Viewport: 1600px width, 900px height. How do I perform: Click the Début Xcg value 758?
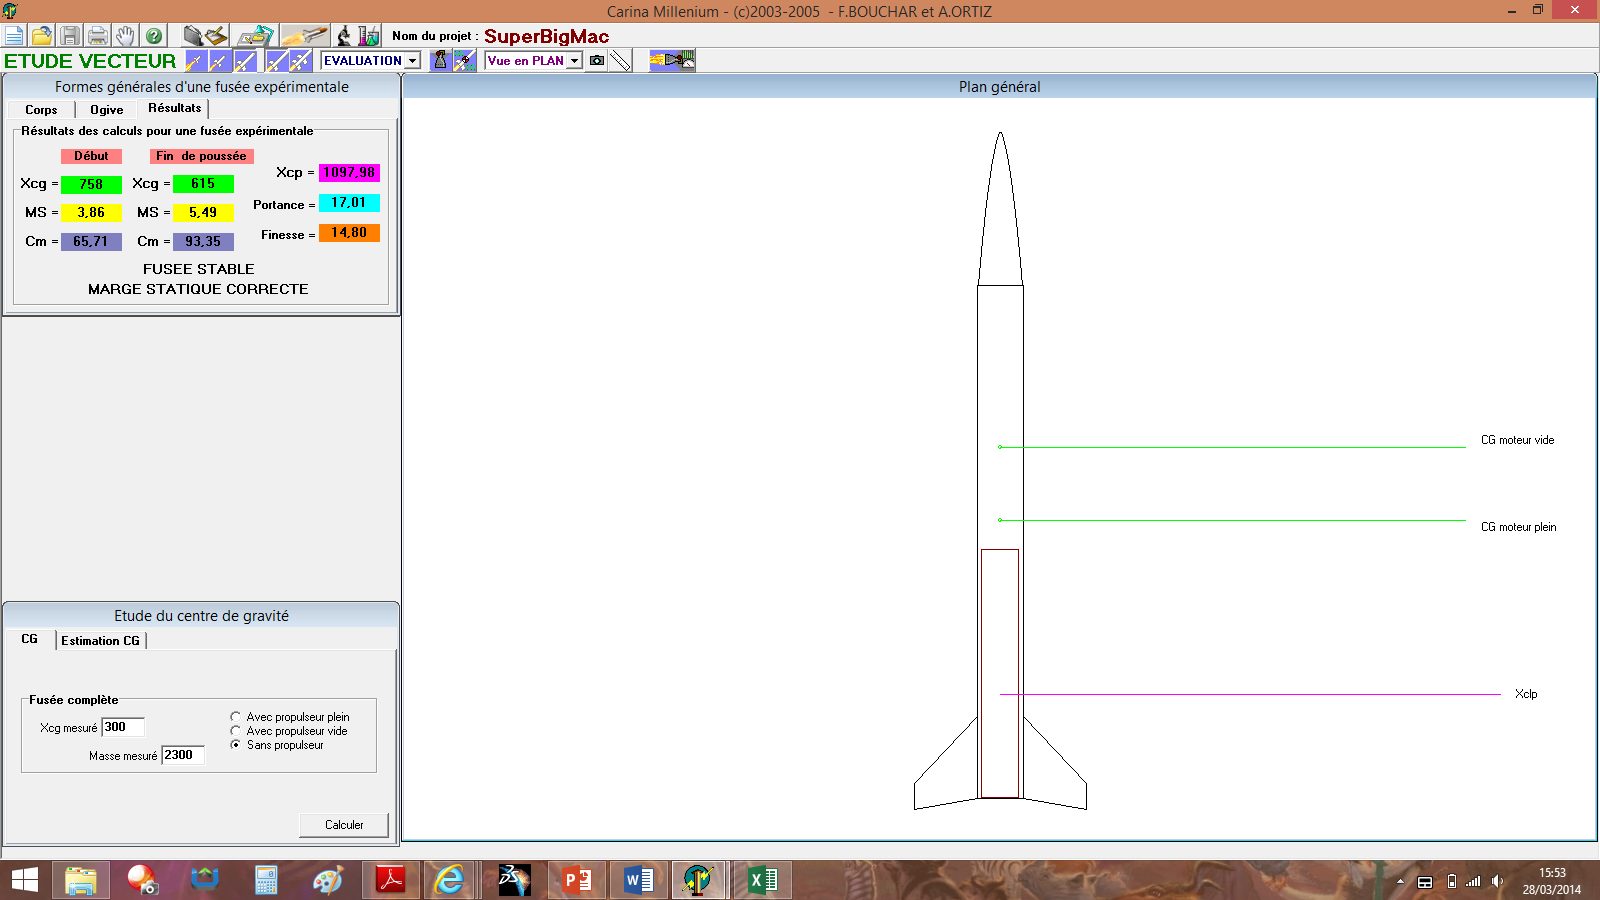(91, 184)
